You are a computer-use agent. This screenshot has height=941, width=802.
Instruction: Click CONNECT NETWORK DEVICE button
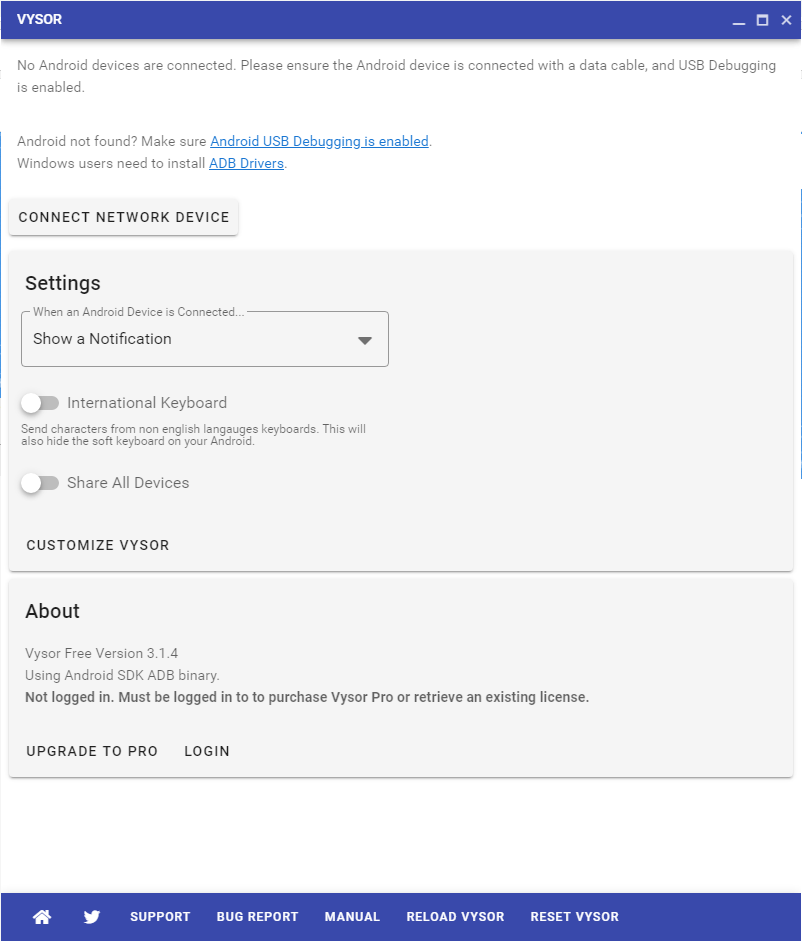coord(124,217)
